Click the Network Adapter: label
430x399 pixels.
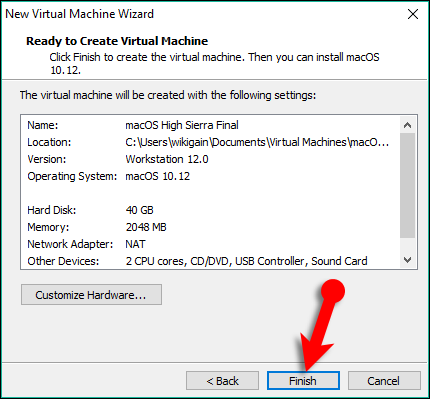[x=70, y=244]
